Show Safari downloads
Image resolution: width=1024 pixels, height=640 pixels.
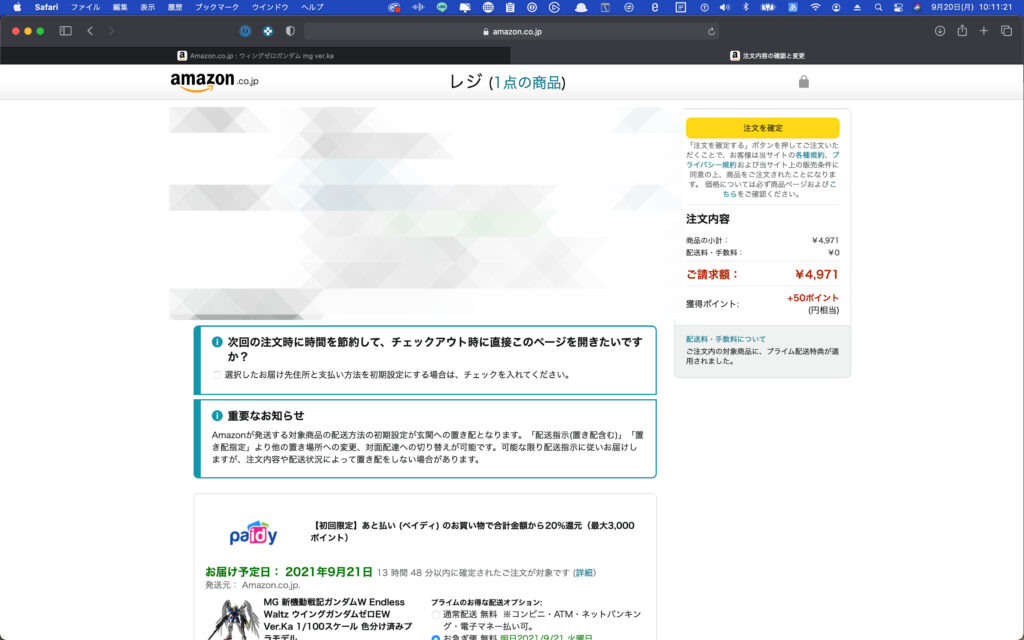click(x=940, y=31)
